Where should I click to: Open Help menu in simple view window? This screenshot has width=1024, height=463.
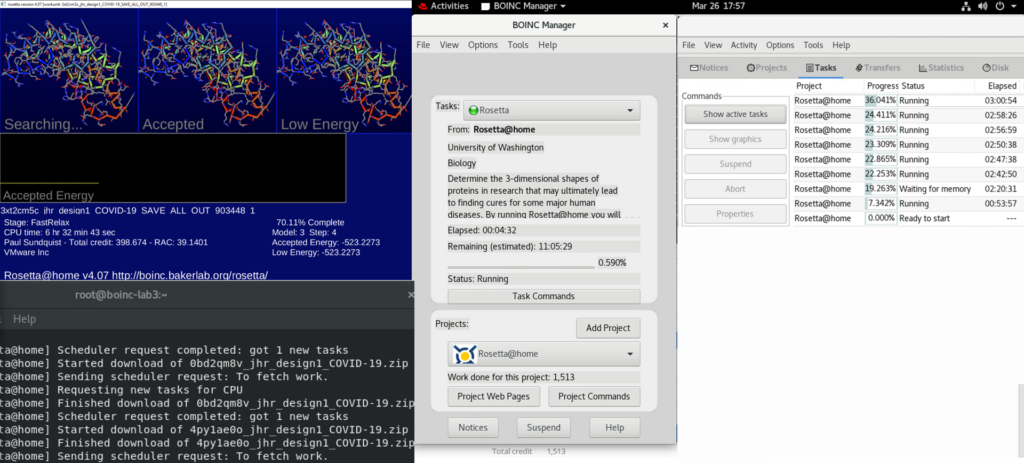pyautogui.click(x=547, y=45)
